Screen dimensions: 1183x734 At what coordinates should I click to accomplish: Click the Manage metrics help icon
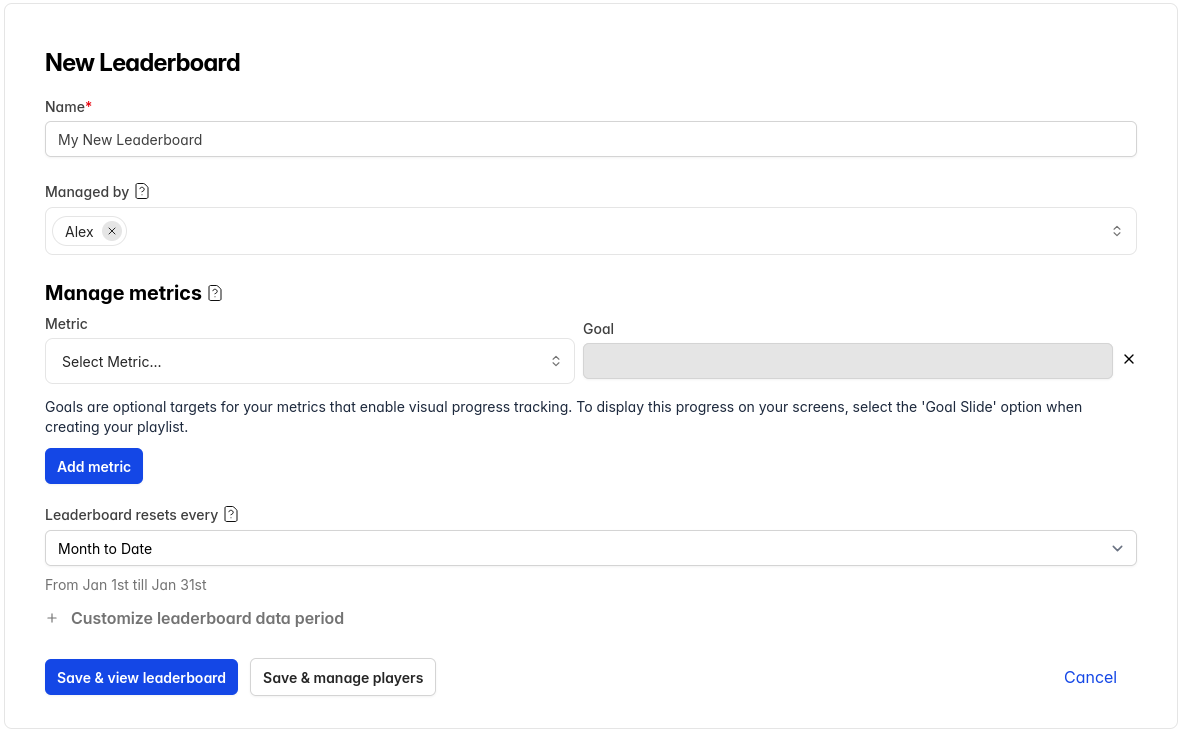coord(215,292)
